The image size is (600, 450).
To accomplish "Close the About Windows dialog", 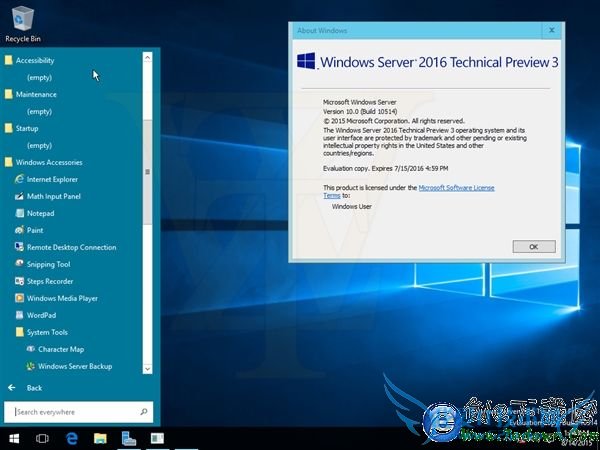I will (552, 30).
